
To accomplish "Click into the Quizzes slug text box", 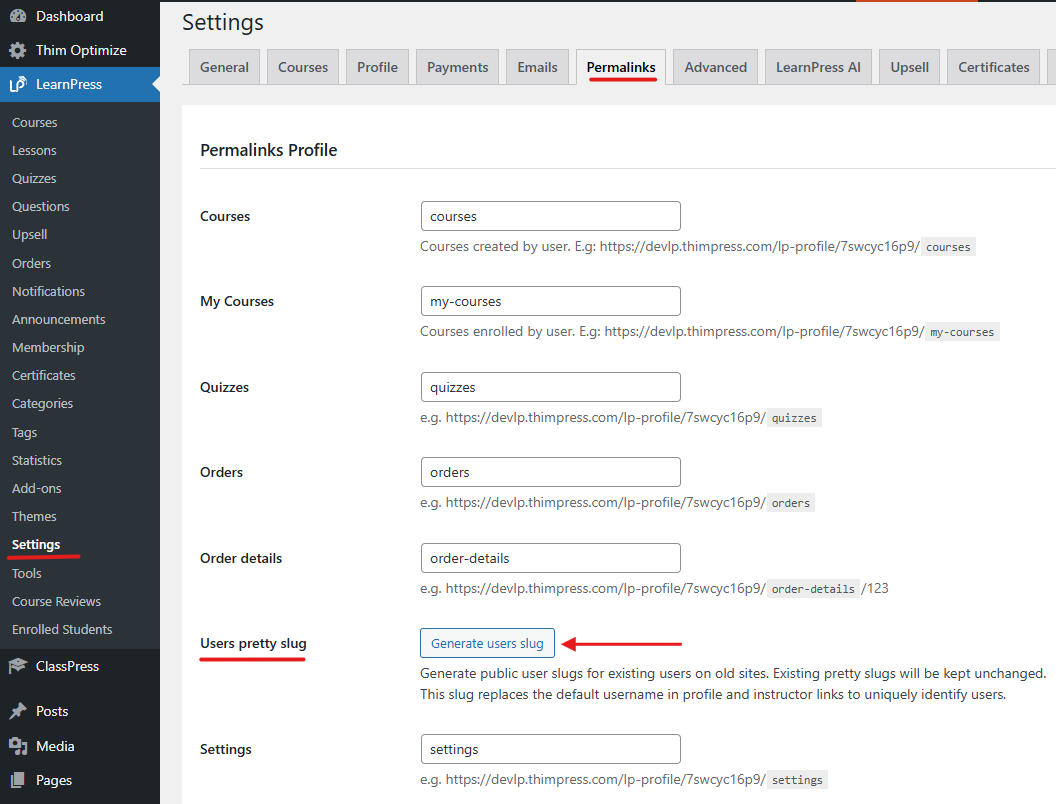I will pos(550,387).
